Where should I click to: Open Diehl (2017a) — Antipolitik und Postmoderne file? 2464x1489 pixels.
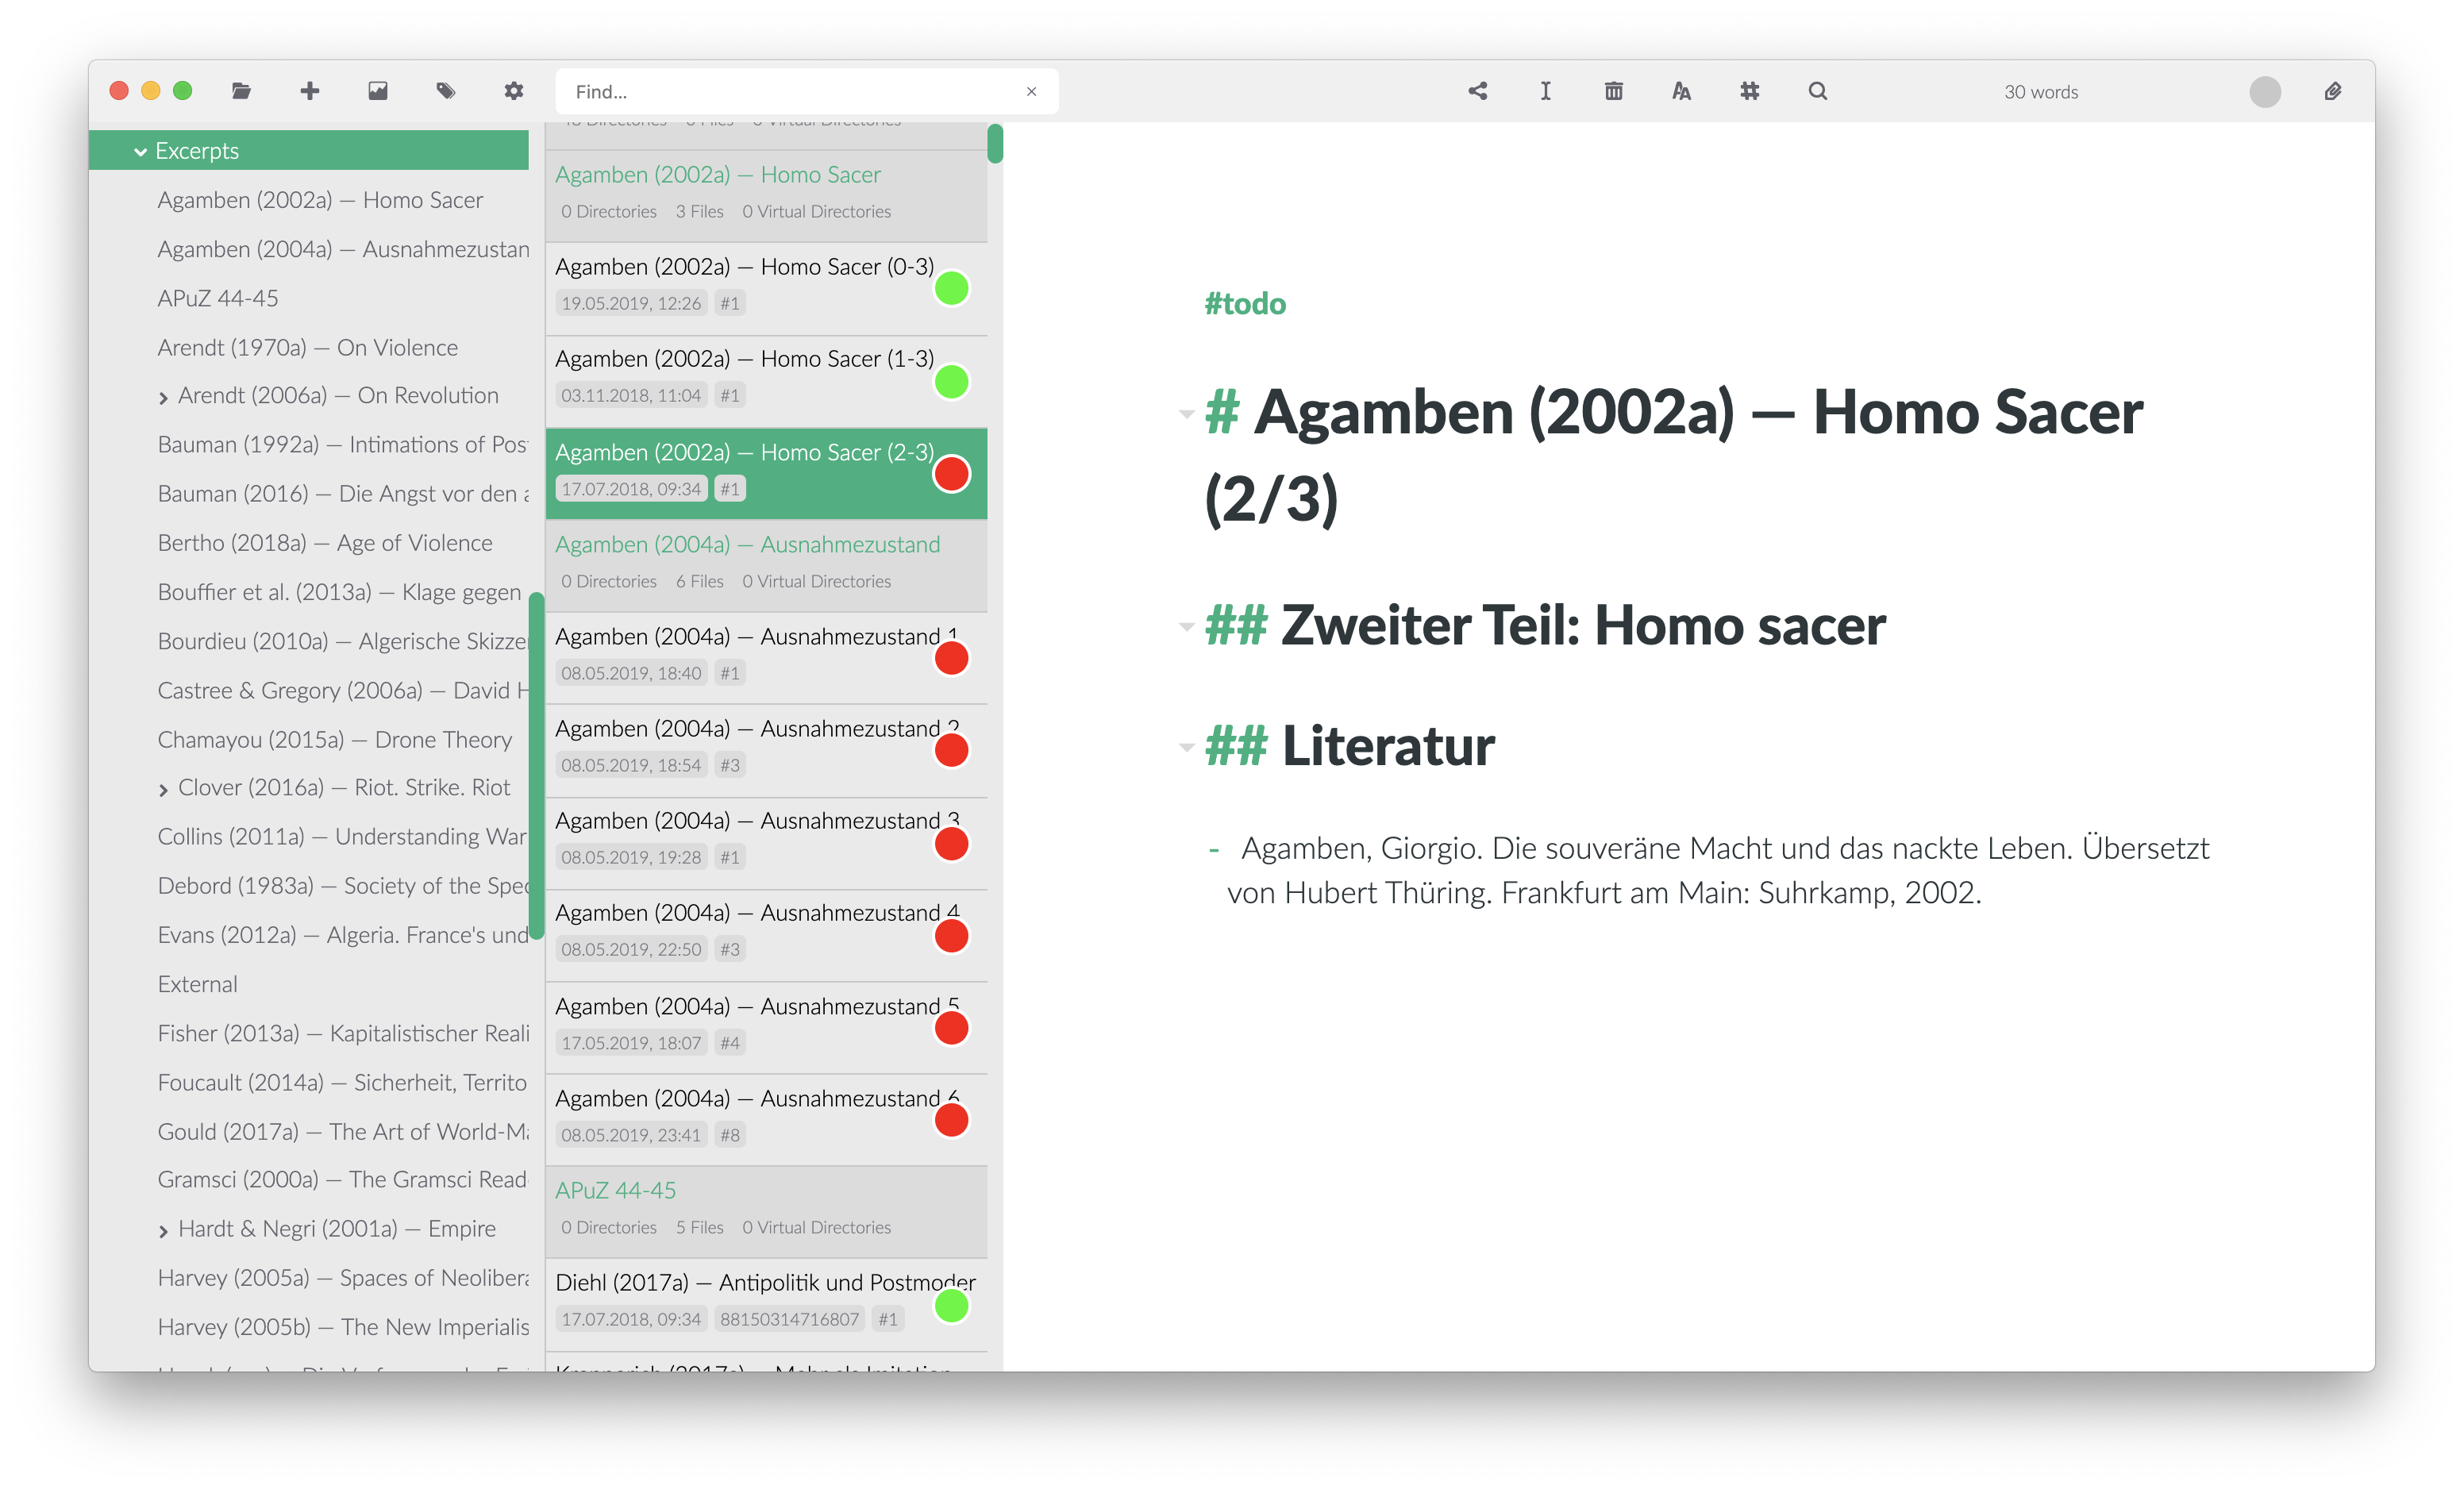tap(766, 1304)
